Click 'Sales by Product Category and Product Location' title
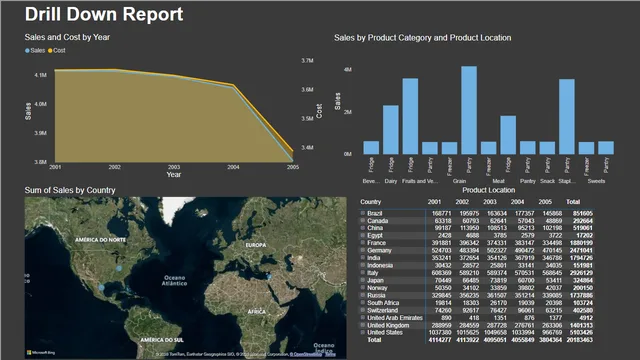Image resolution: width=640 pixels, height=360 pixels. (422, 38)
